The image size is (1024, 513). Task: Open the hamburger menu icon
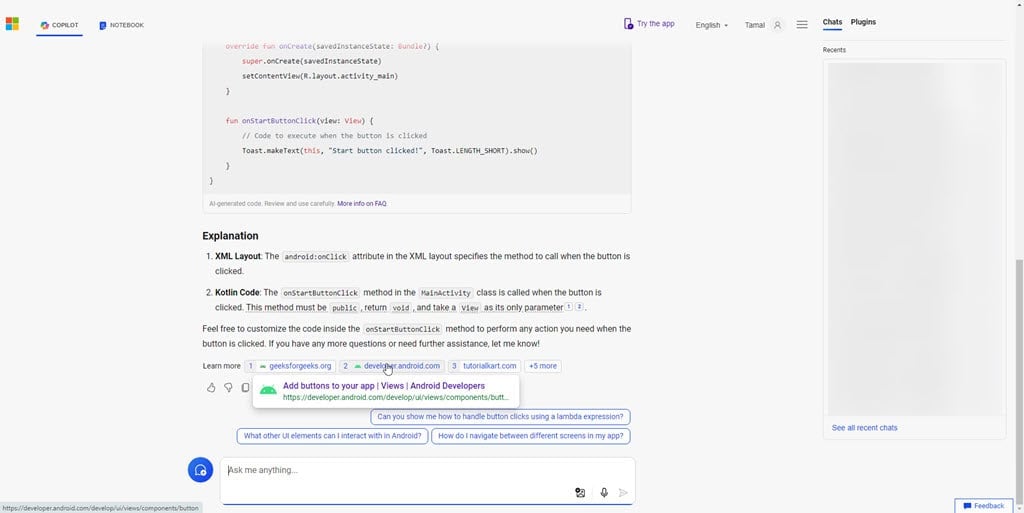(x=802, y=25)
